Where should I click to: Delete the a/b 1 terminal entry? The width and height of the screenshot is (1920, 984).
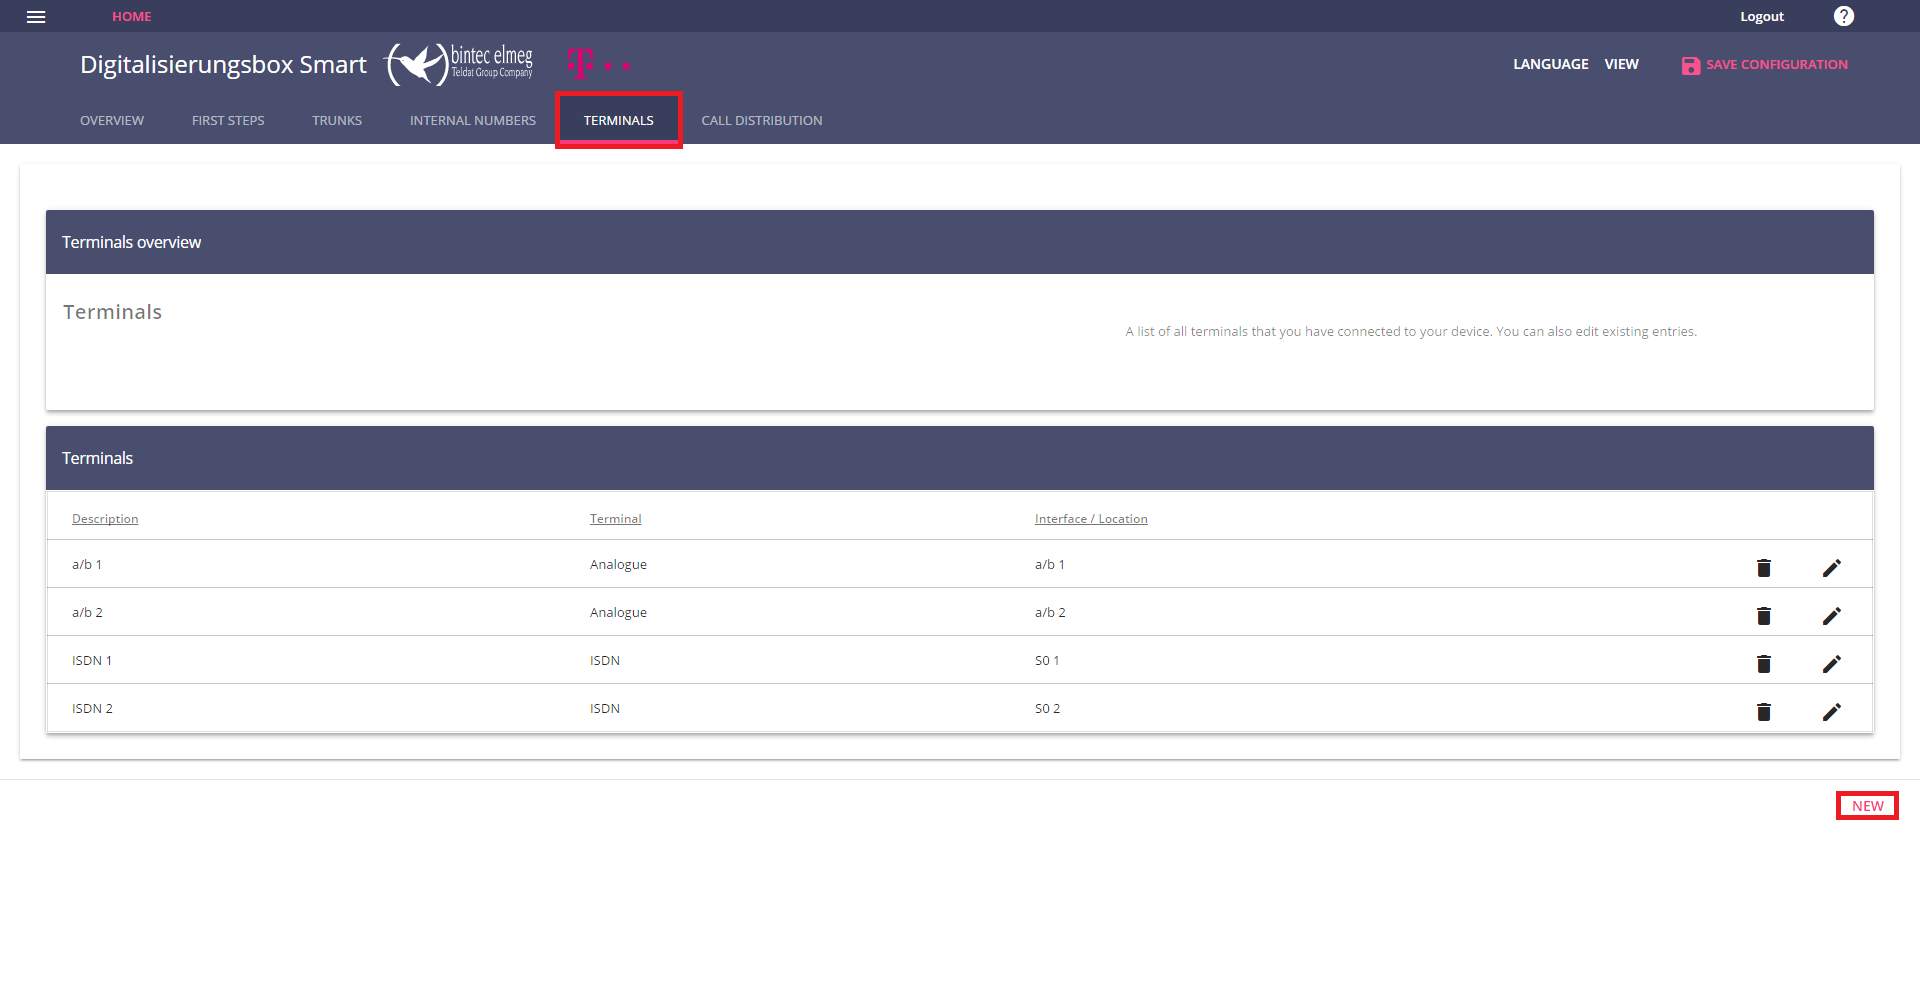pos(1763,568)
